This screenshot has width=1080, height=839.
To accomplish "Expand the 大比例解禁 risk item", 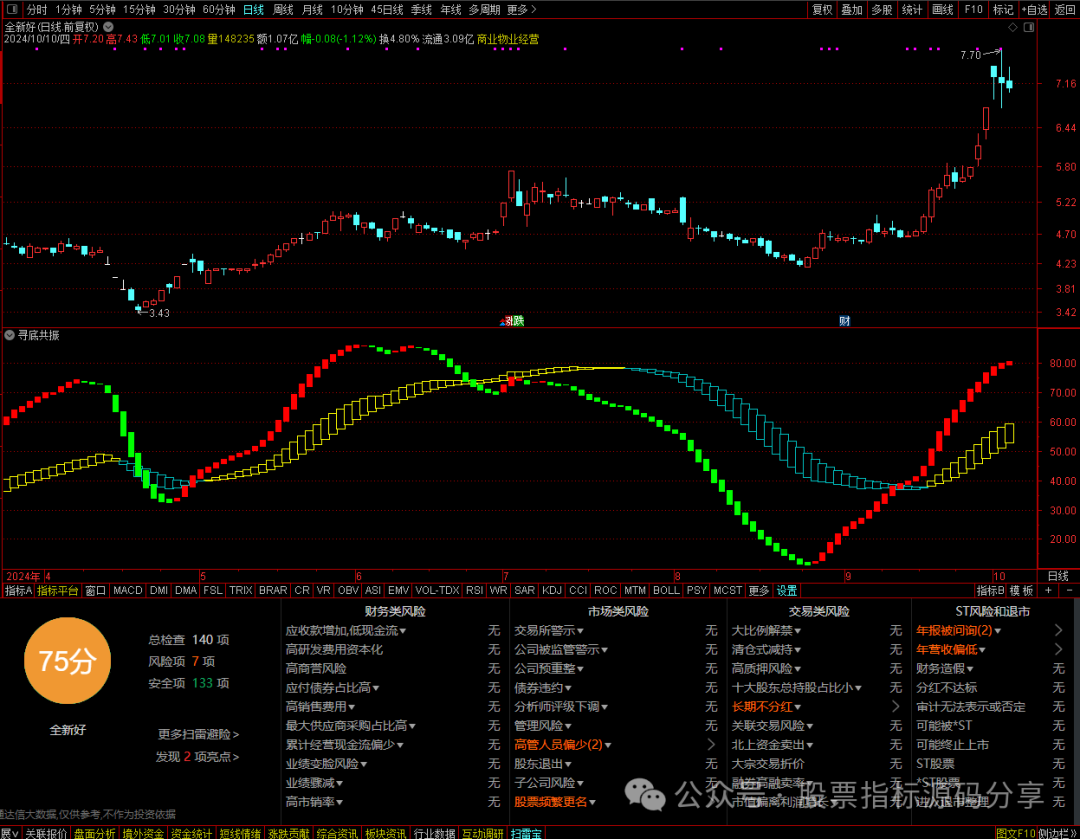I will pos(766,630).
